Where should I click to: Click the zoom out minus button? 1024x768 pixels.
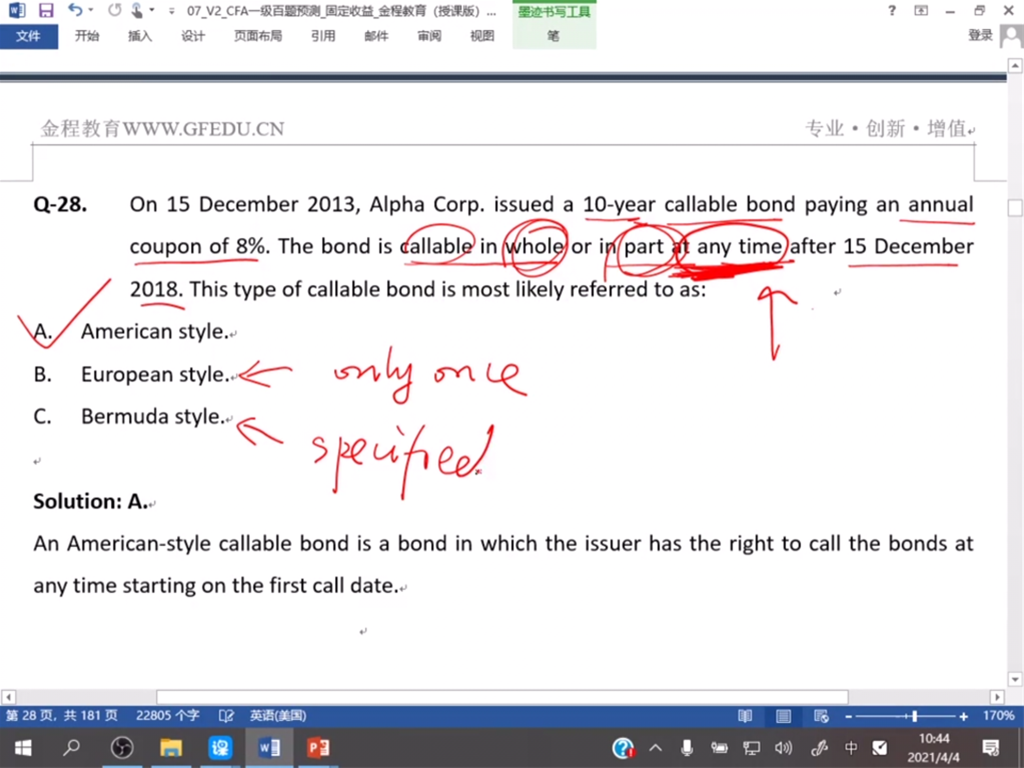point(848,716)
